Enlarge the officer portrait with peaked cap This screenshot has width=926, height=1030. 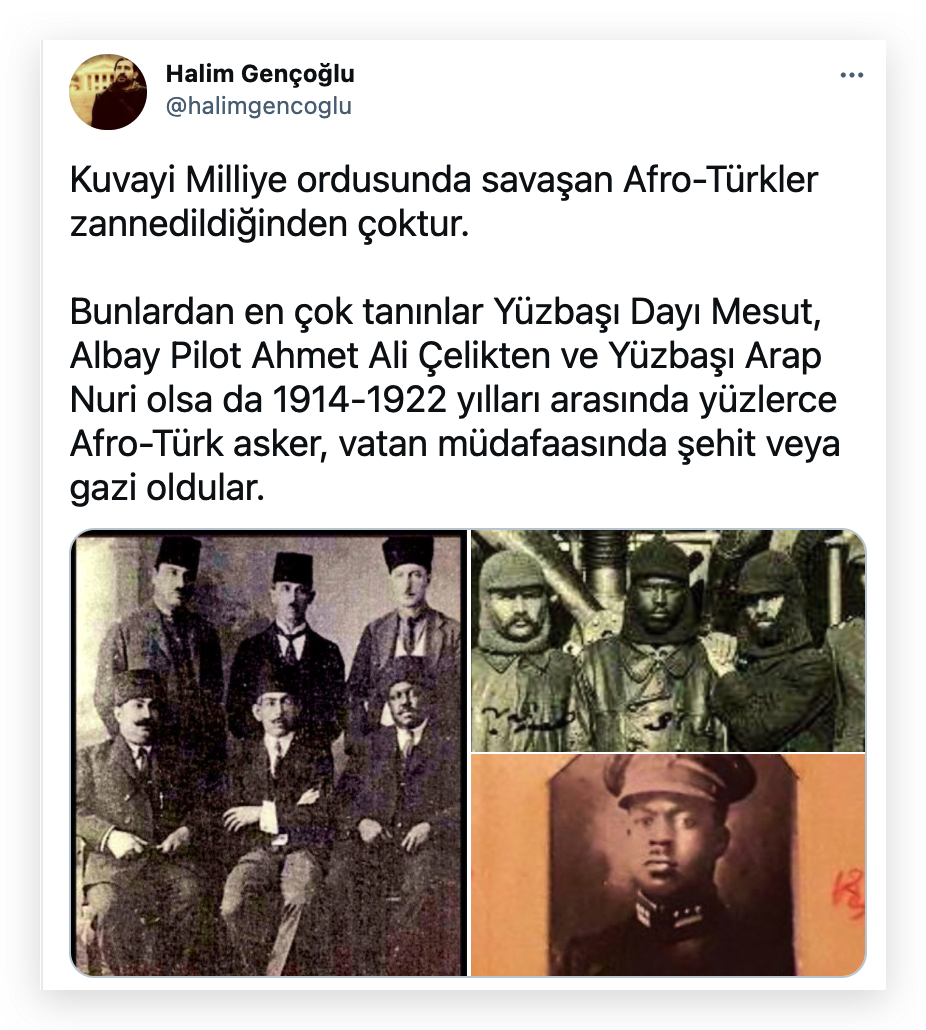click(669, 865)
